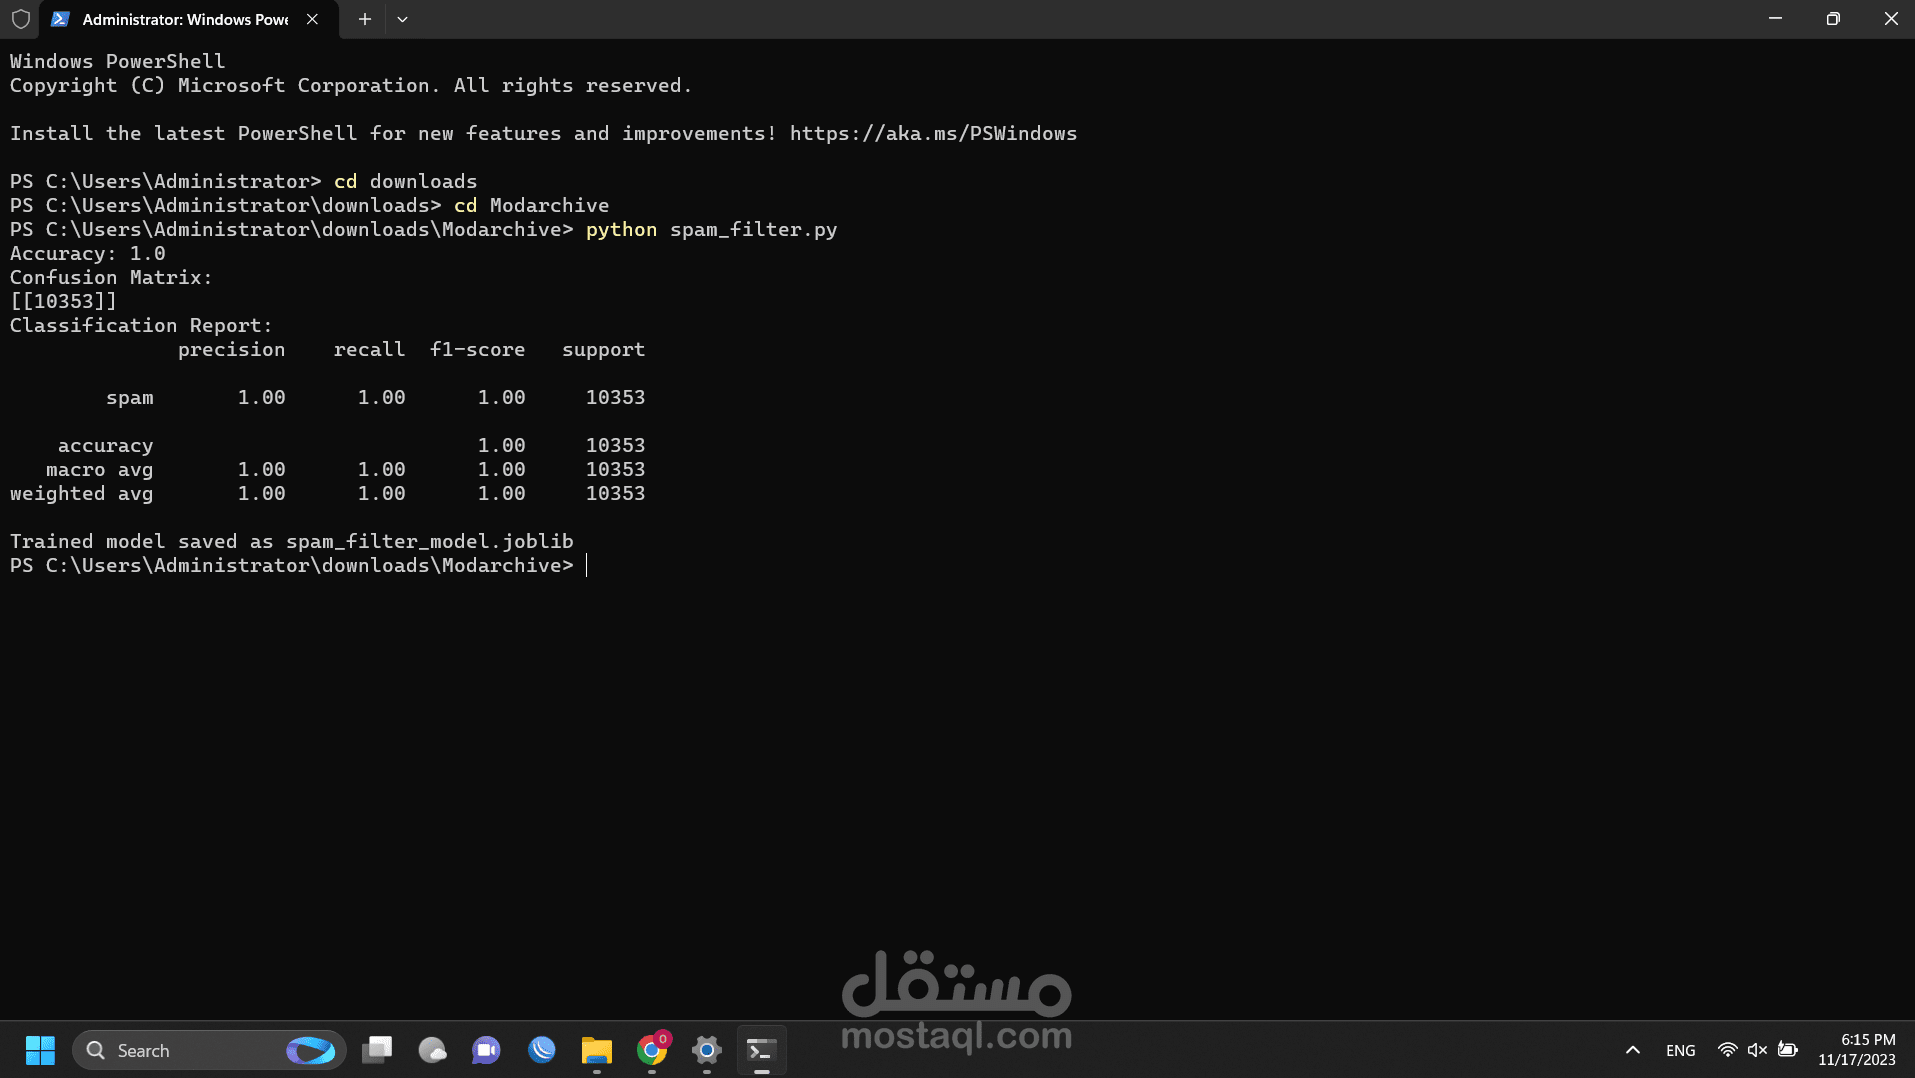Viewport: 1915px width, 1078px height.
Task: Open the Copilot icon in the search bar
Action: coord(311,1050)
